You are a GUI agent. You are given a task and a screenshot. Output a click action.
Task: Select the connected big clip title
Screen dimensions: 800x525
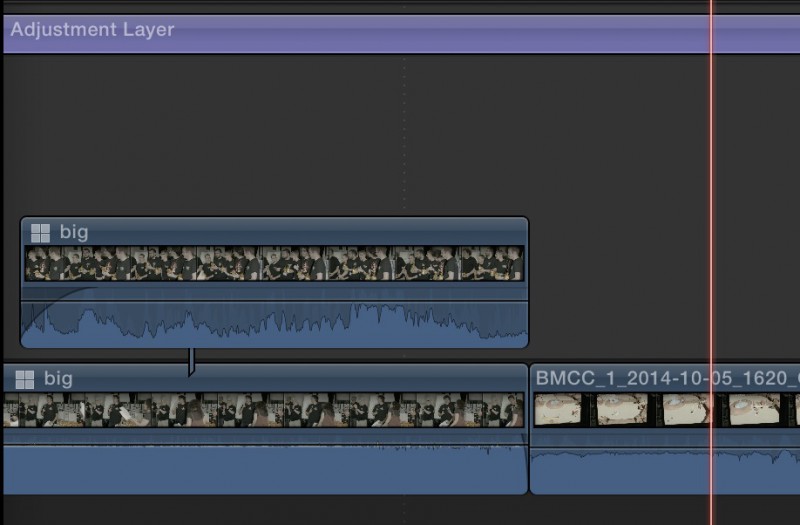point(74,232)
